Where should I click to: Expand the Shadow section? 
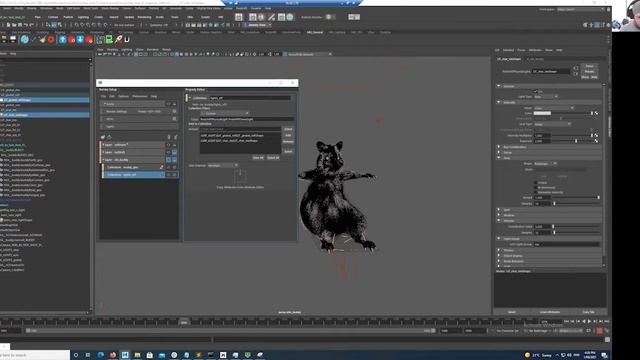click(x=499, y=215)
